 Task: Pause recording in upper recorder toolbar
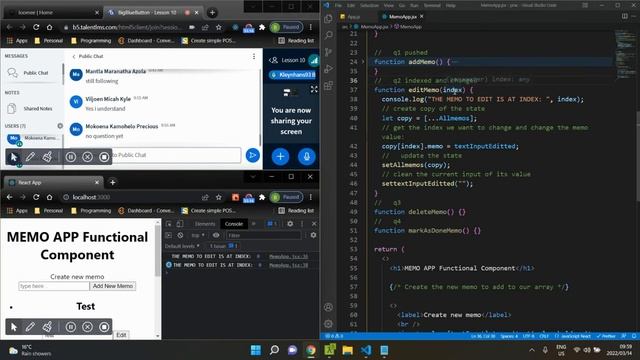71,157
